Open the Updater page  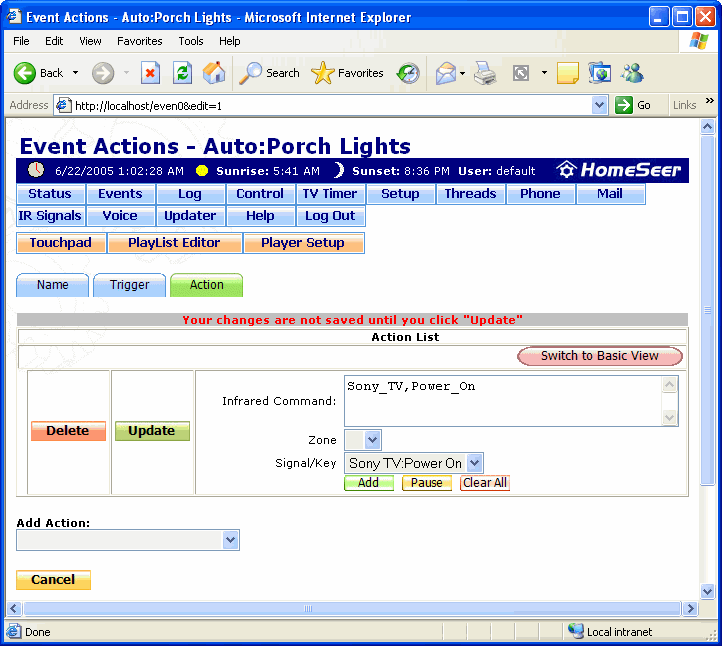coord(190,216)
